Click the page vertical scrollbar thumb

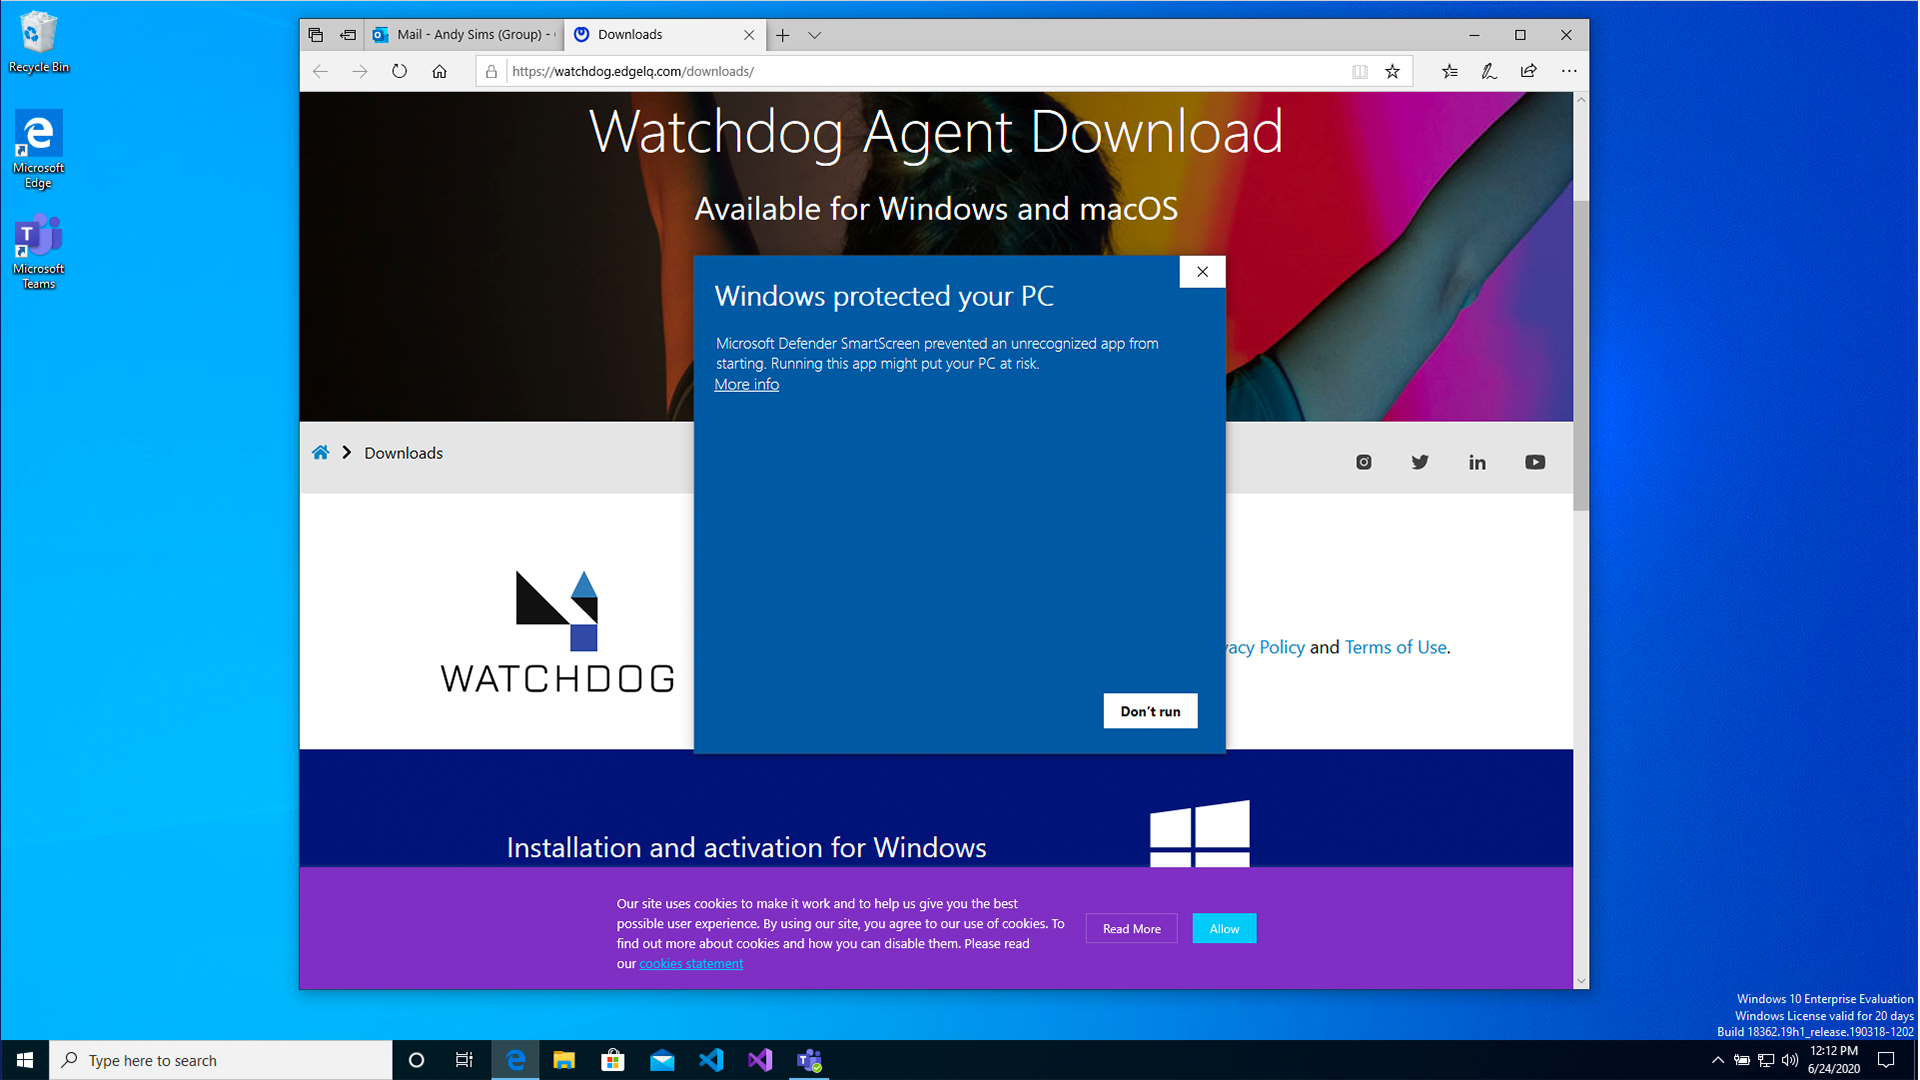[1581, 355]
